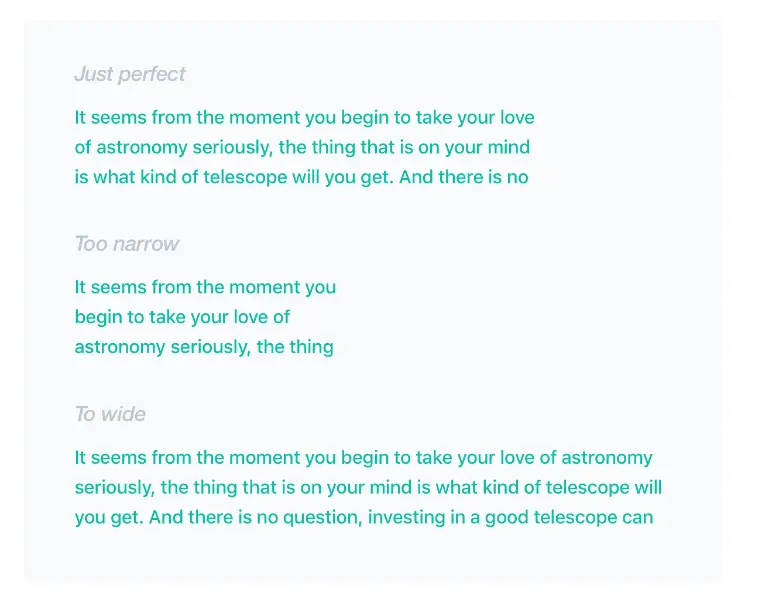The height and width of the screenshot is (597, 761).
Task: Click the line ending 'kind of telescope will'
Action: pos(368,487)
